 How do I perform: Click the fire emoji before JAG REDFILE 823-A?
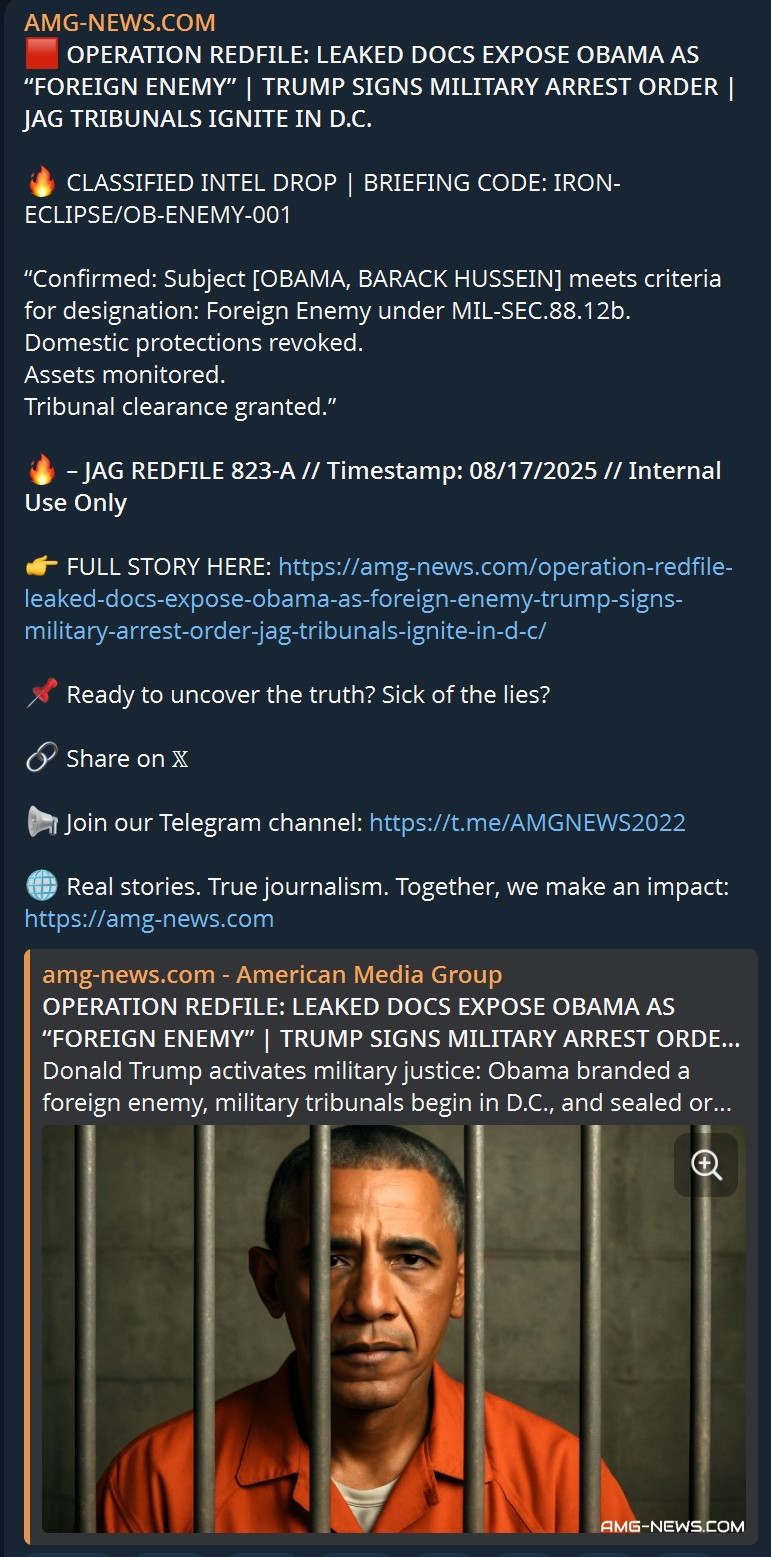tap(42, 471)
